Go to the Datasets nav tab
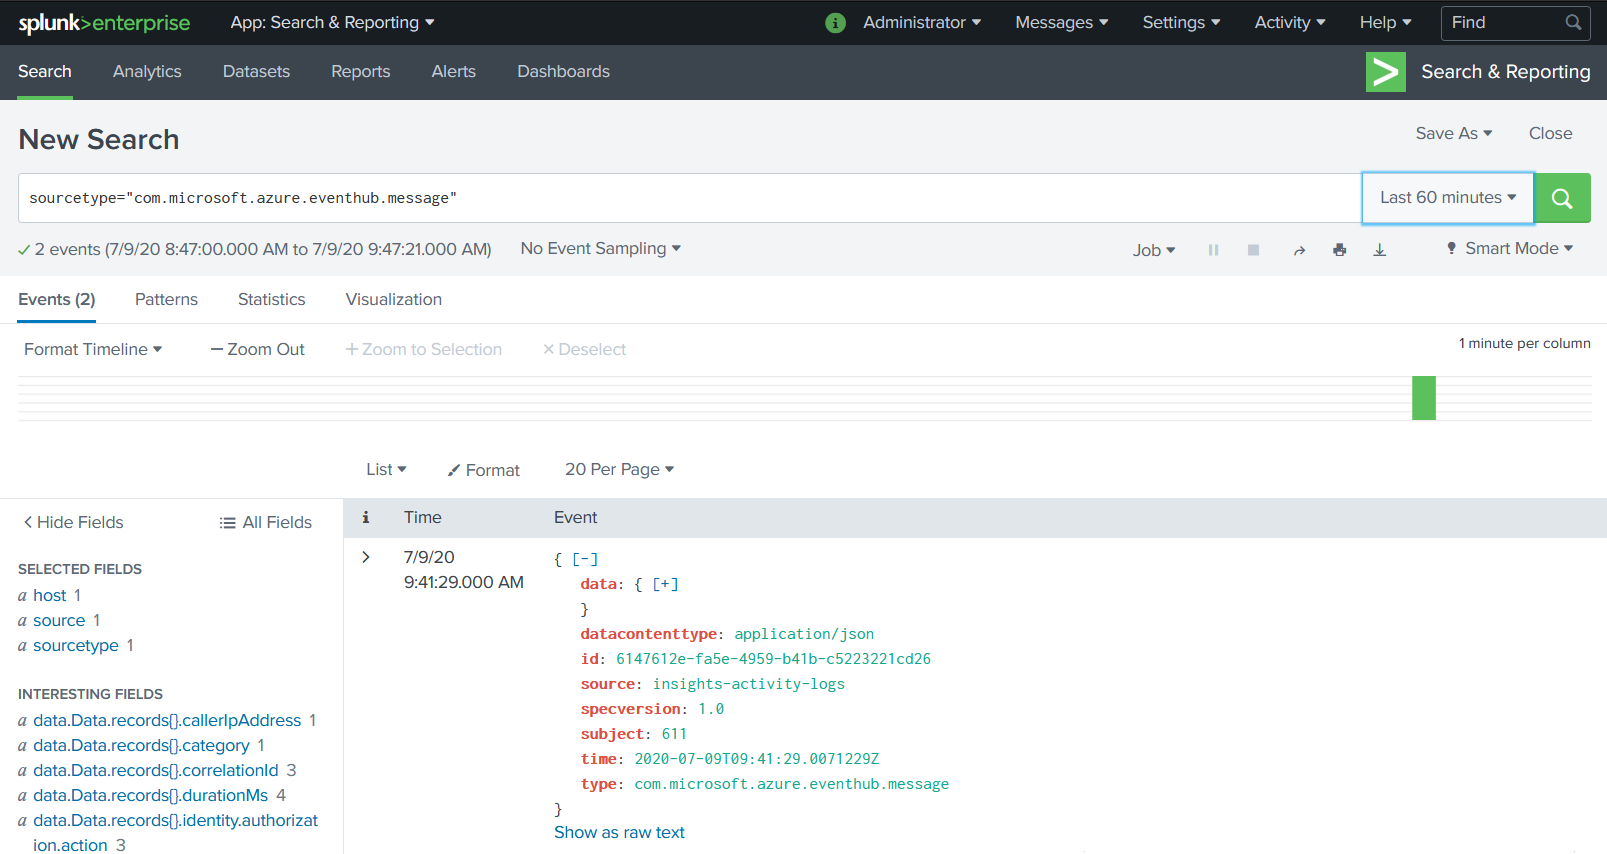The height and width of the screenshot is (854, 1607). point(256,72)
